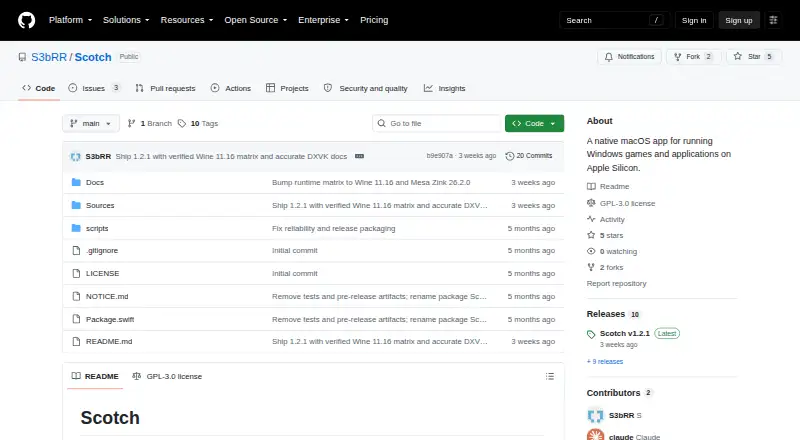
Task: Open the S3bRR owner link
Action: (x=49, y=57)
